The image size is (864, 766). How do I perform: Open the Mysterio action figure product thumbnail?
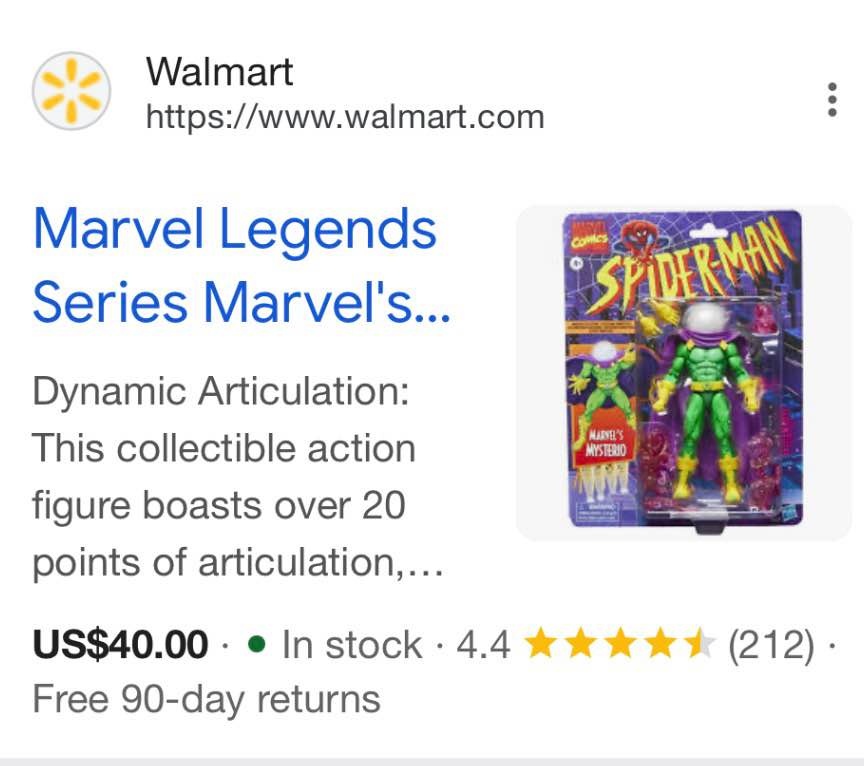684,373
